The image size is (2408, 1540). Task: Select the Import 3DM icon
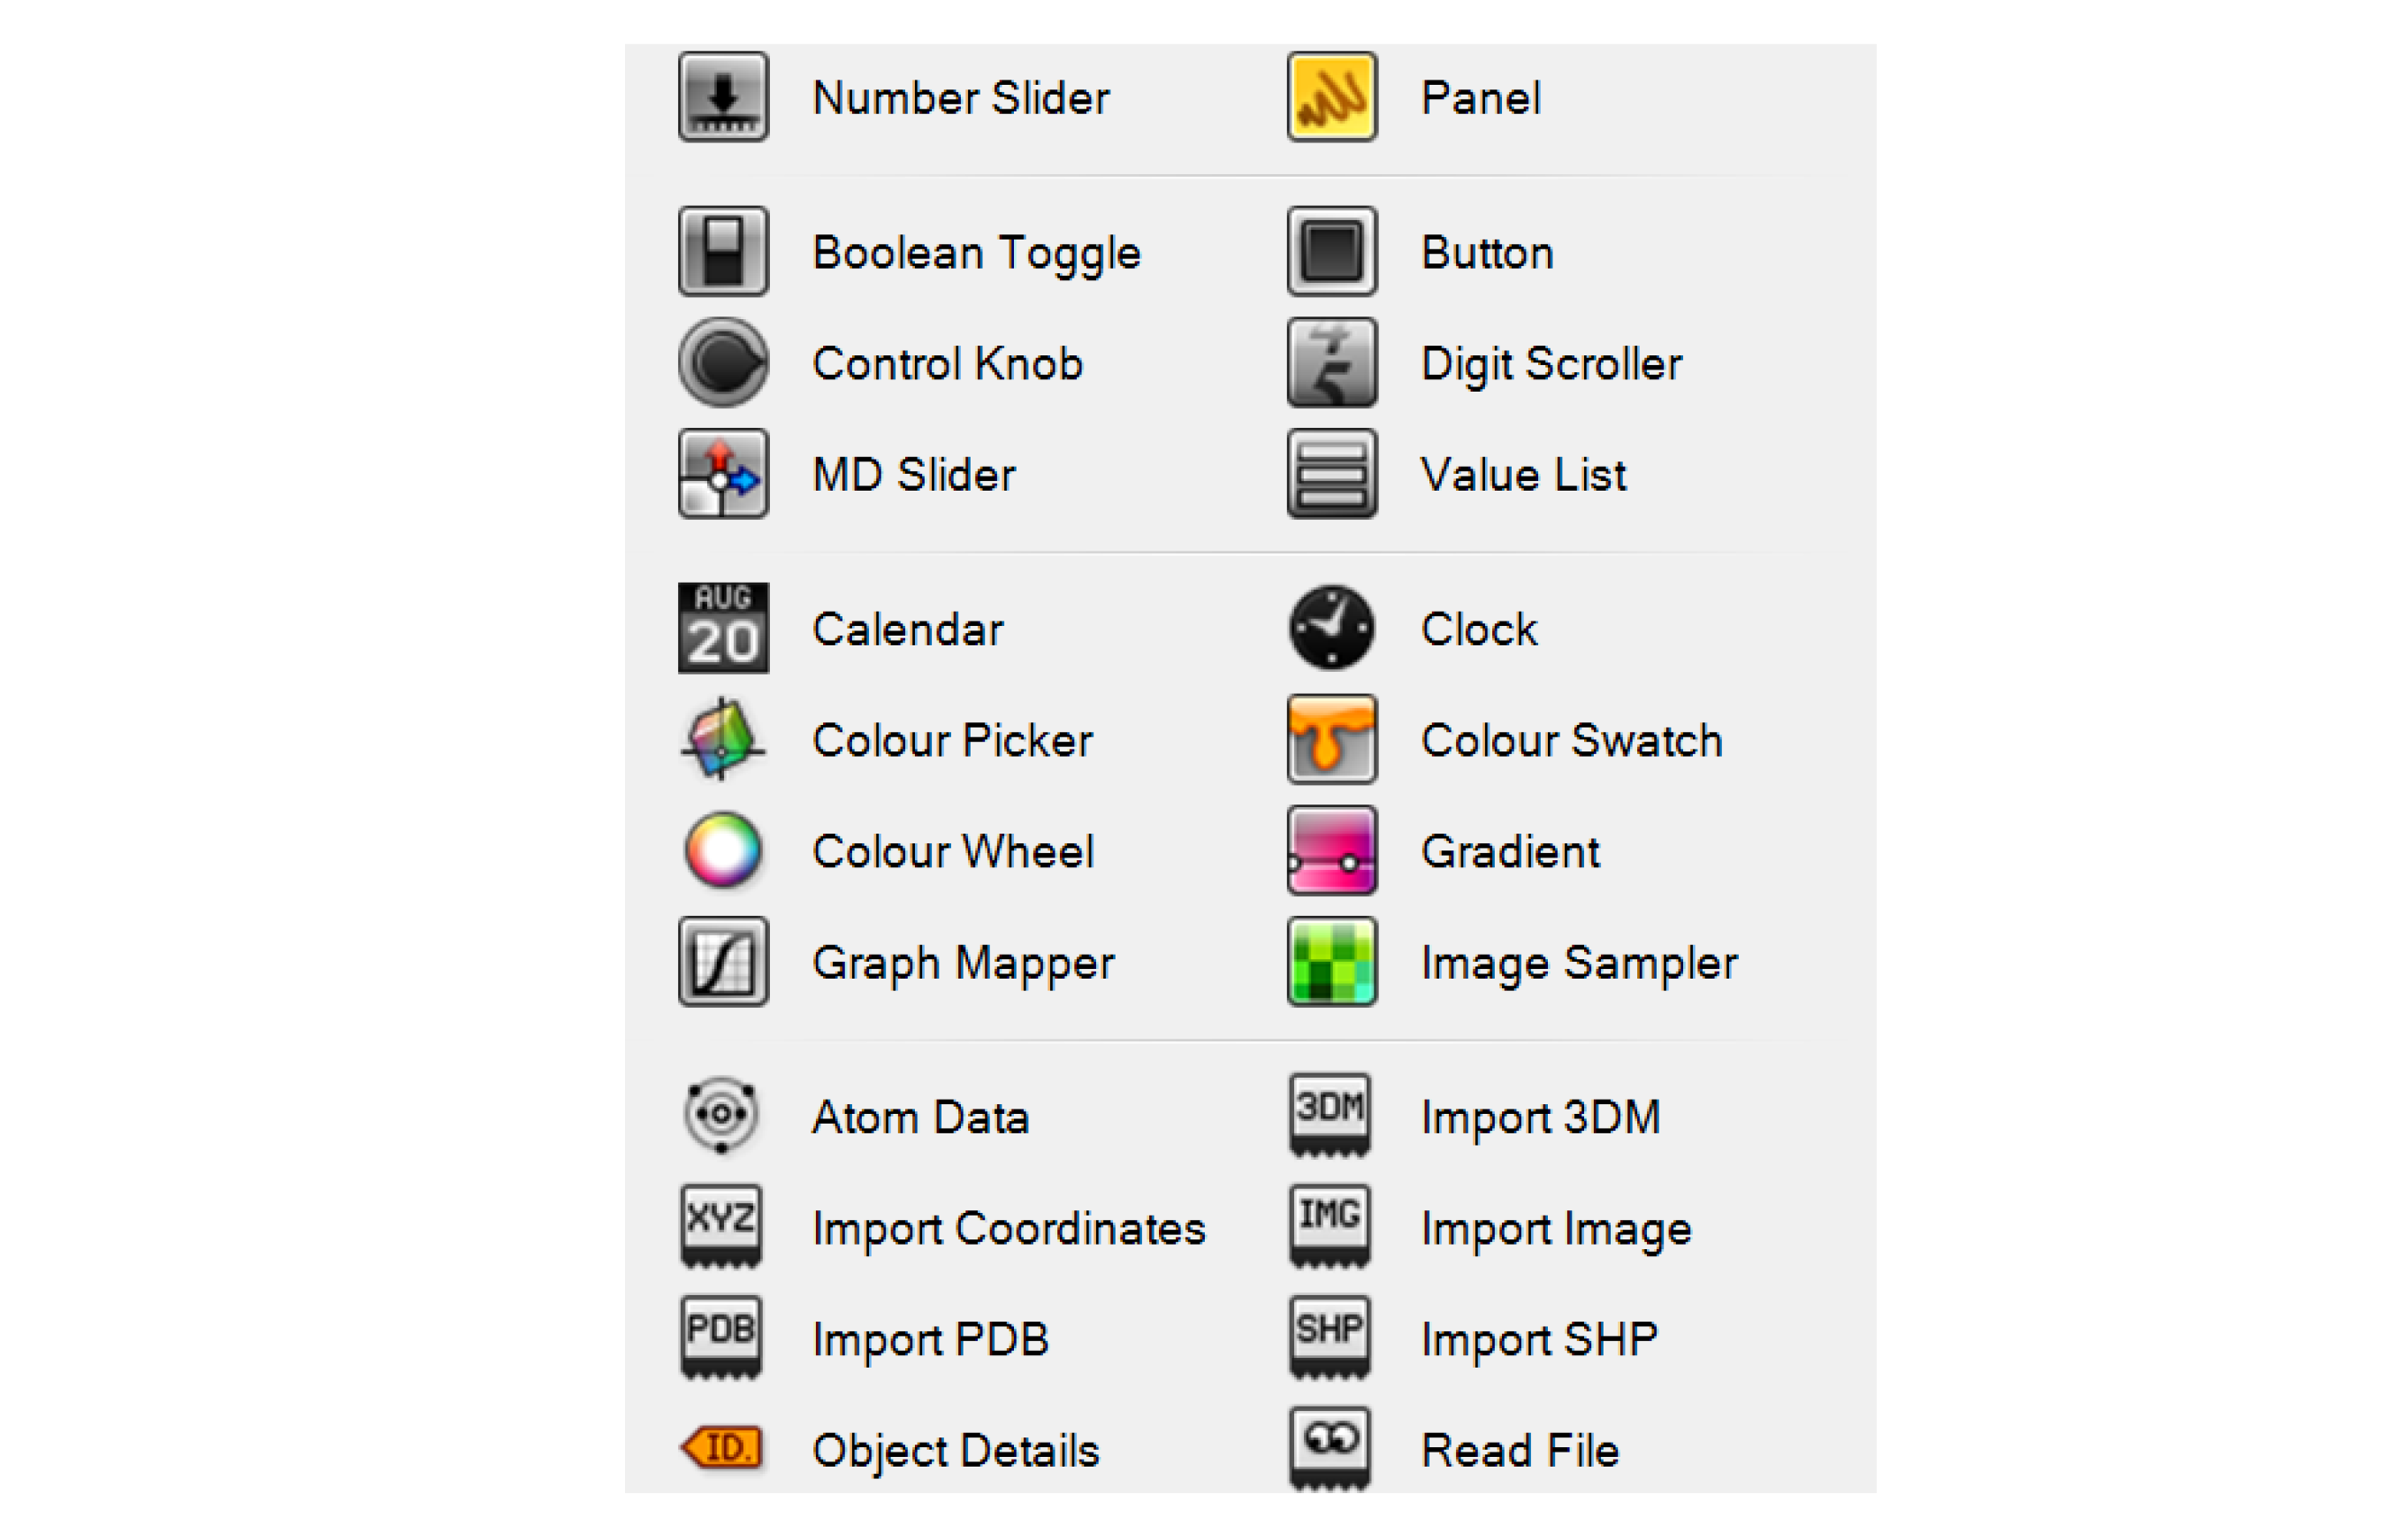[x=1329, y=1114]
